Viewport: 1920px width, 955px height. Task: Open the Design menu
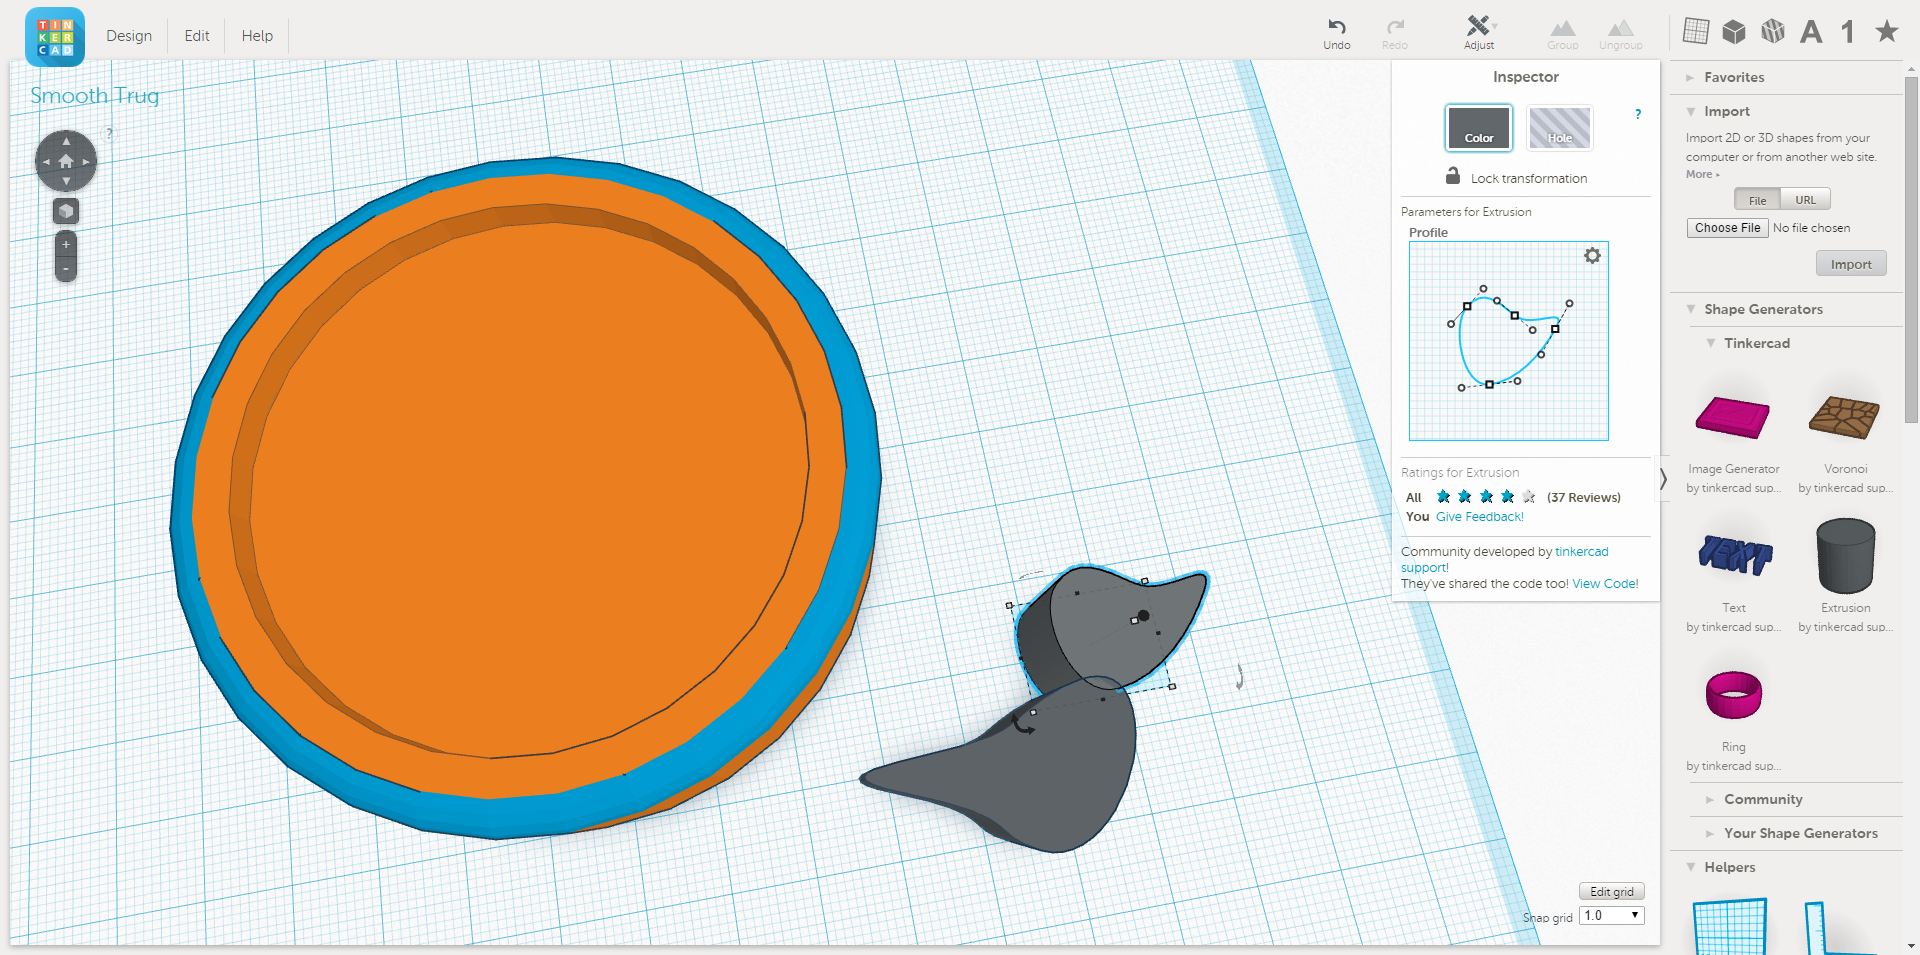(129, 35)
